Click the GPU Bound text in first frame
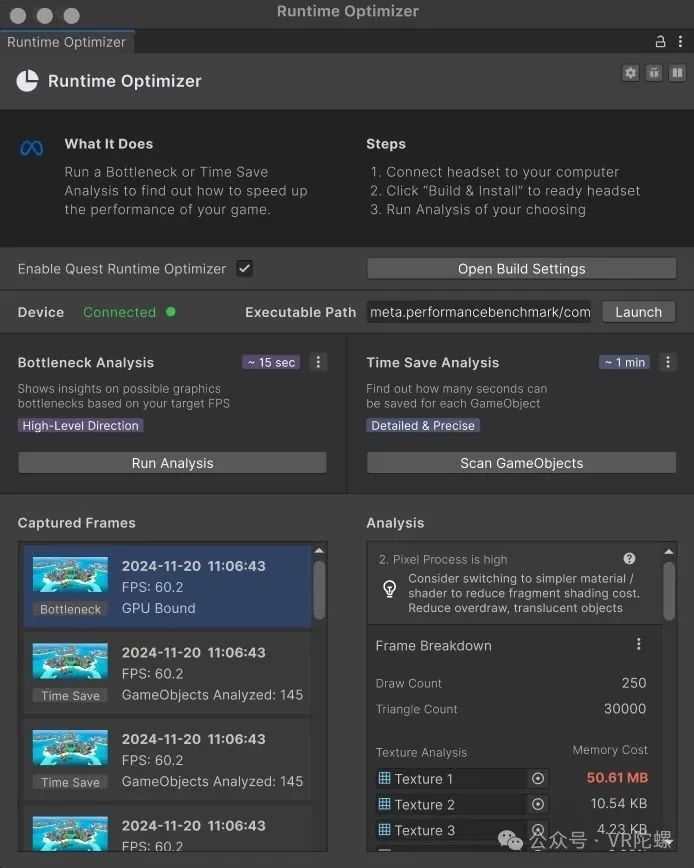Screen dimensions: 694x868 coord(158,608)
